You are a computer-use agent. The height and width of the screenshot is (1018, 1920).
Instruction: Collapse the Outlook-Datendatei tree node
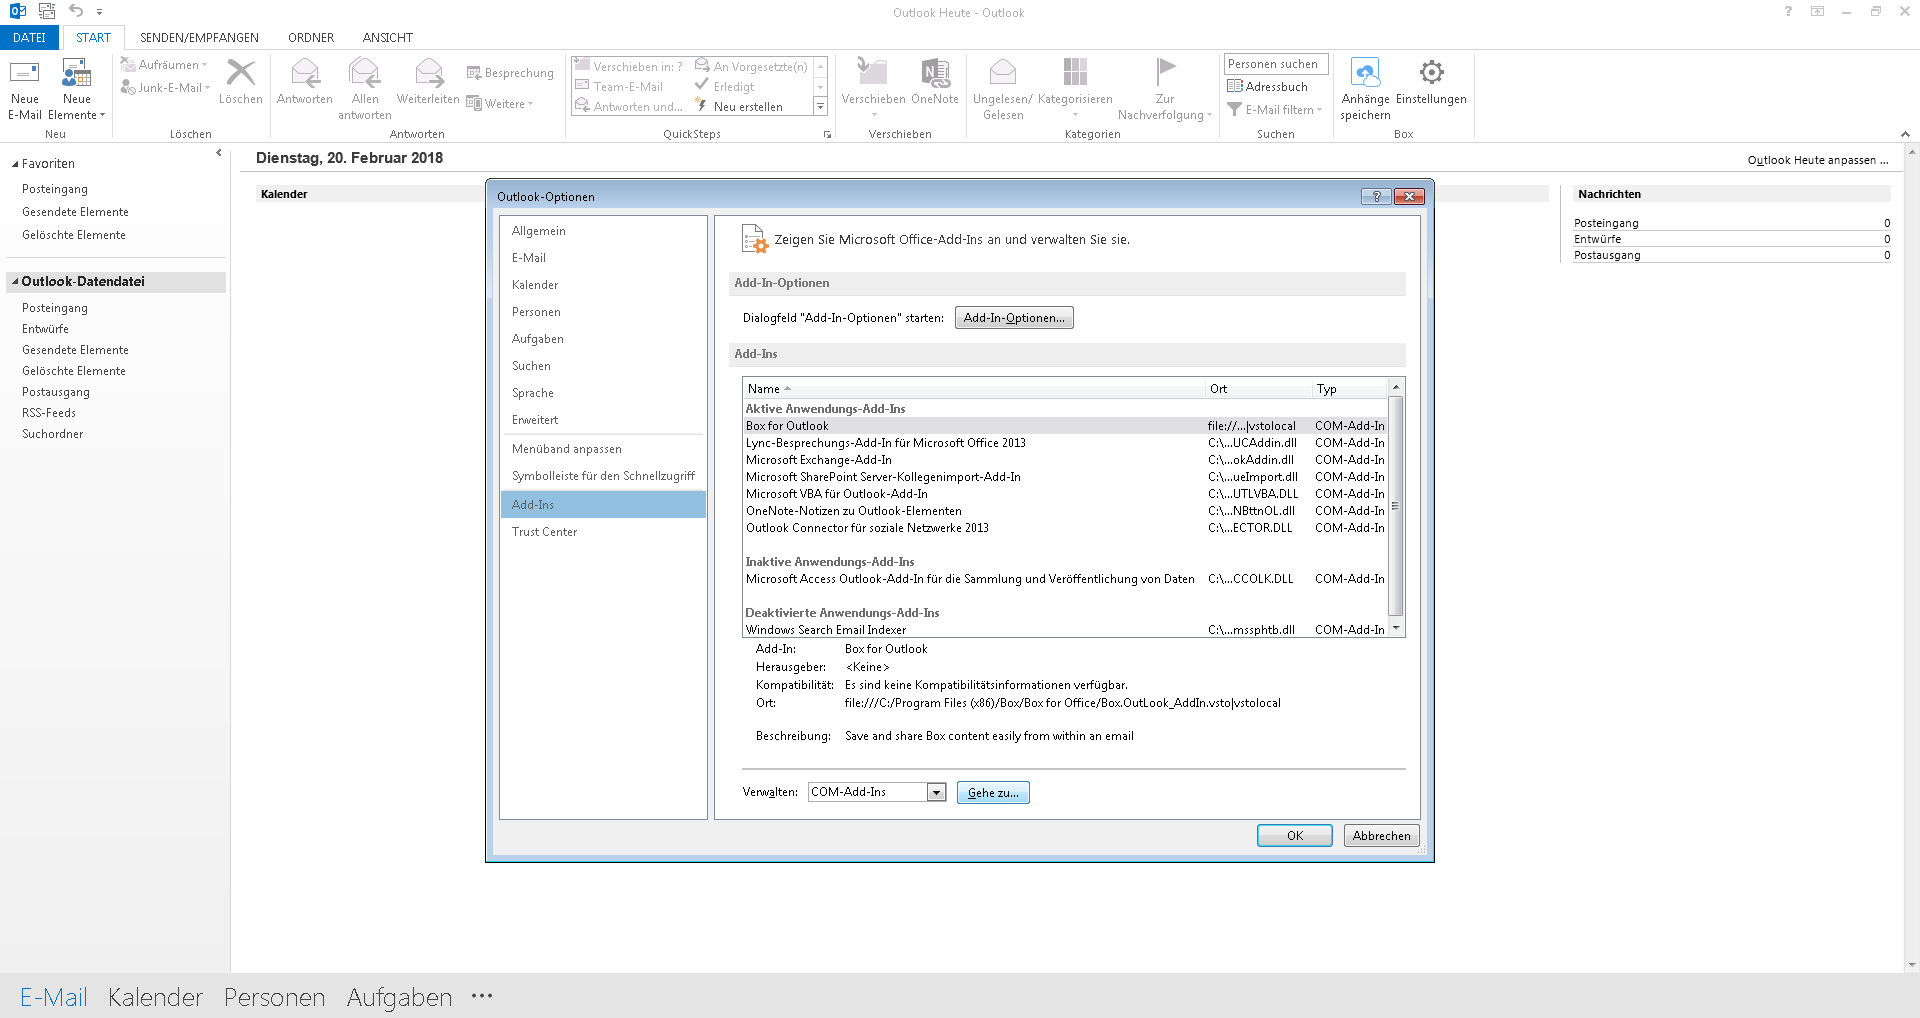(15, 282)
